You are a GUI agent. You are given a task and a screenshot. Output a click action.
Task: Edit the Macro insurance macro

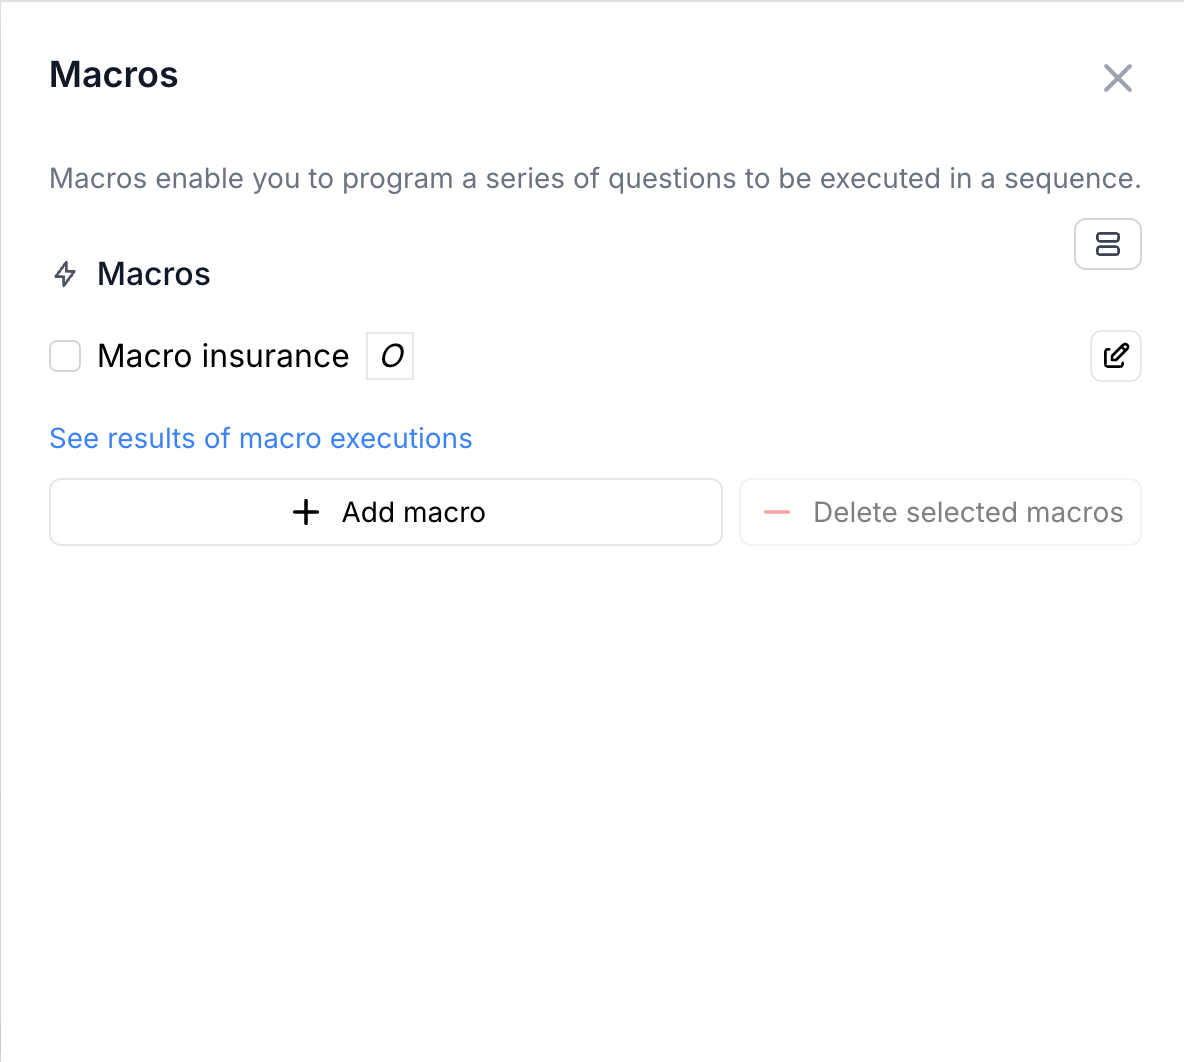(x=1115, y=356)
